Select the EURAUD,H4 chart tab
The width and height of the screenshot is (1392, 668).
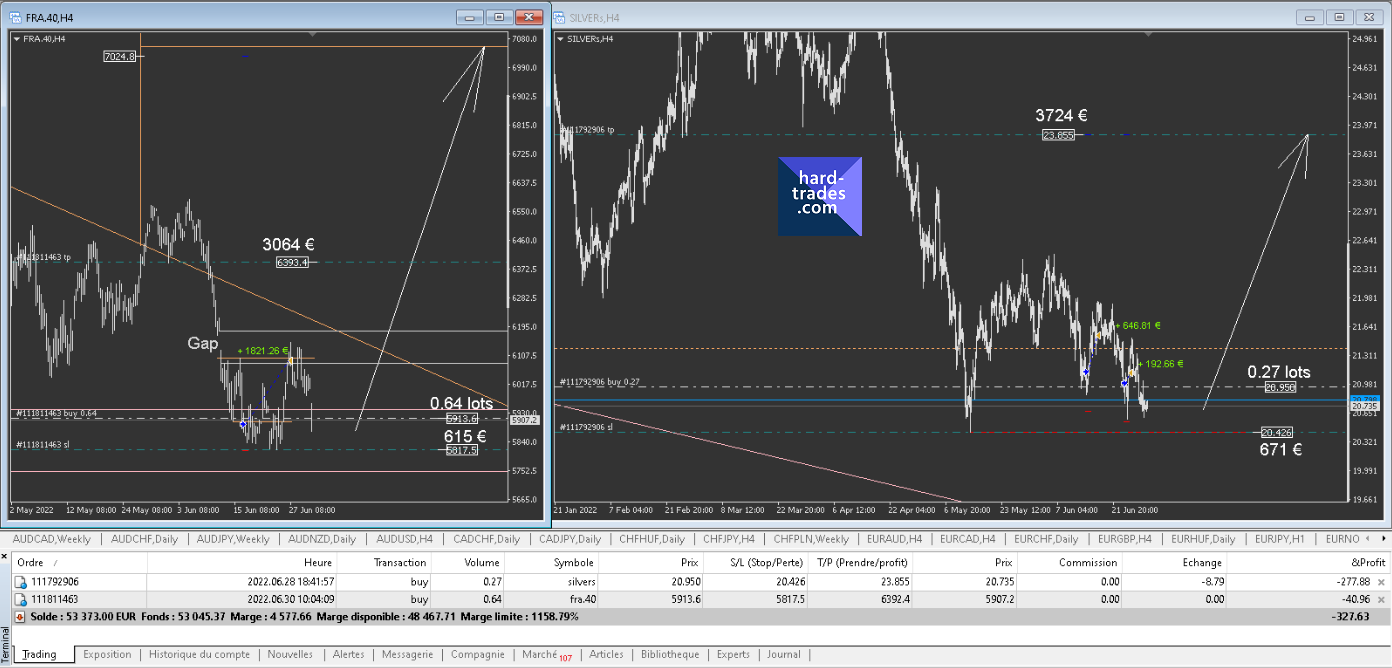897,539
